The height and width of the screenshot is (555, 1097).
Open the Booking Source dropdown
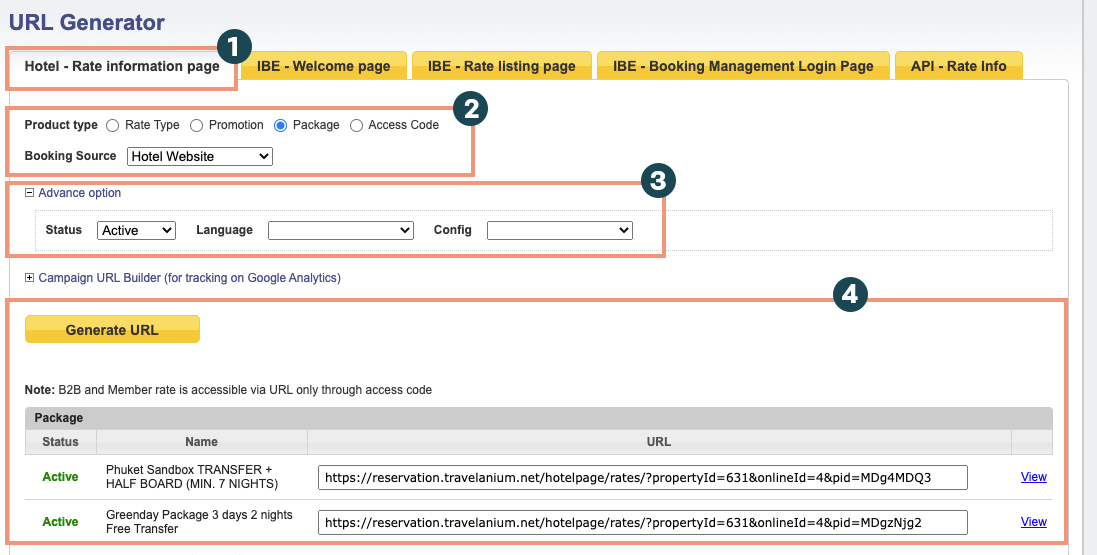[200, 156]
